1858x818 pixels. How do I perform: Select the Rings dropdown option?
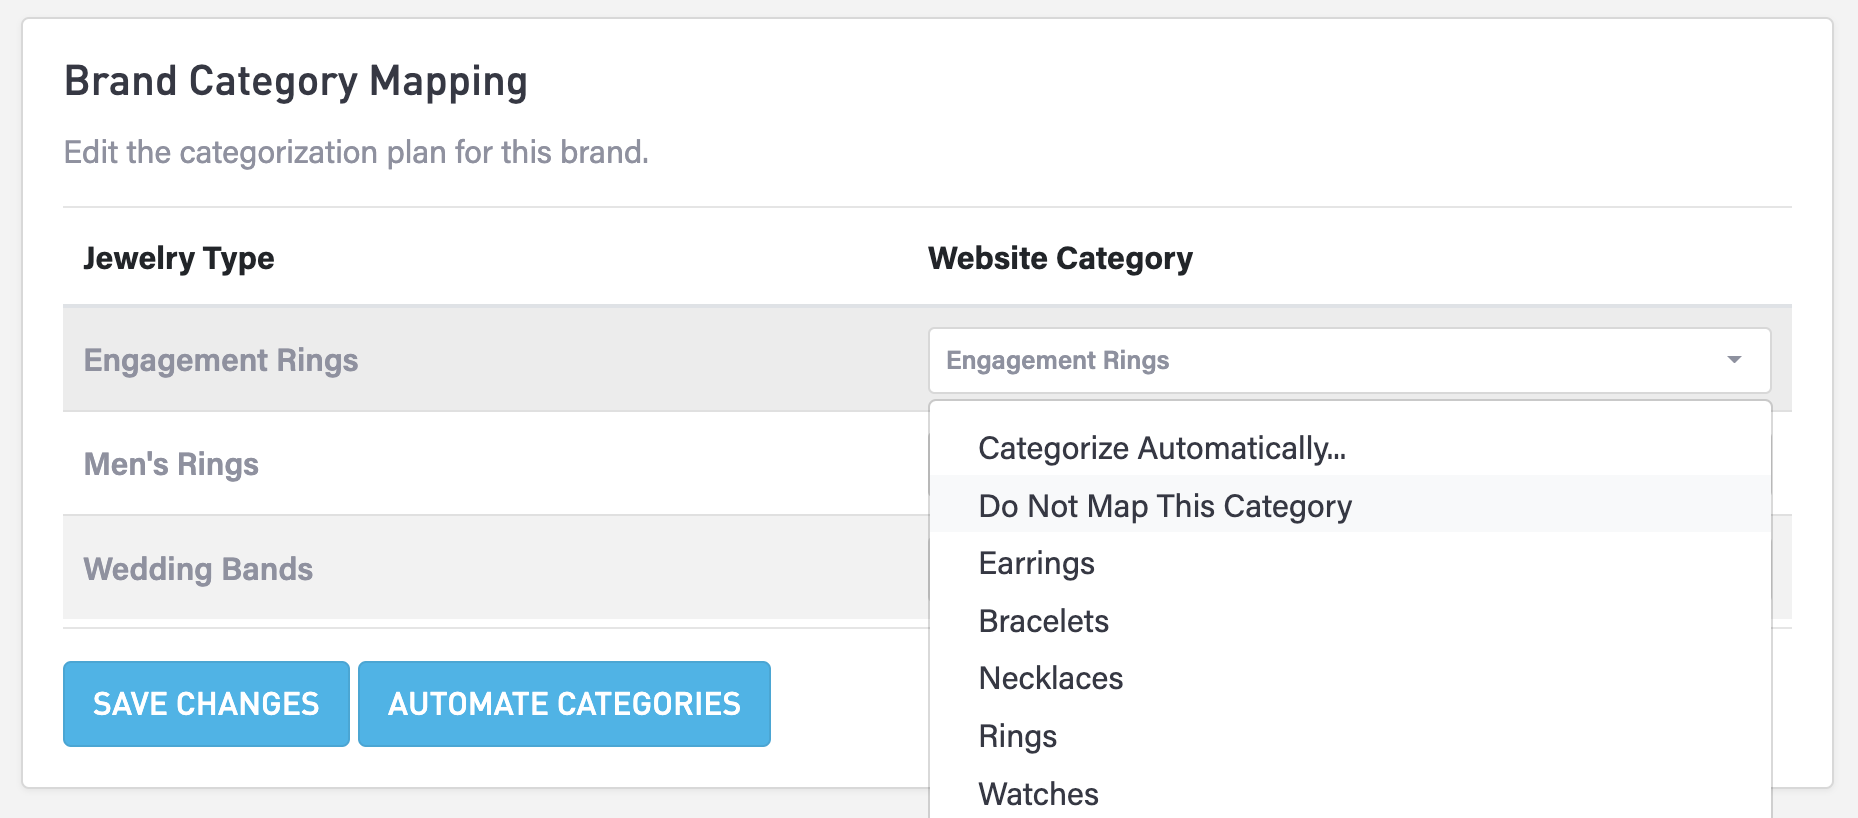coord(1017,736)
